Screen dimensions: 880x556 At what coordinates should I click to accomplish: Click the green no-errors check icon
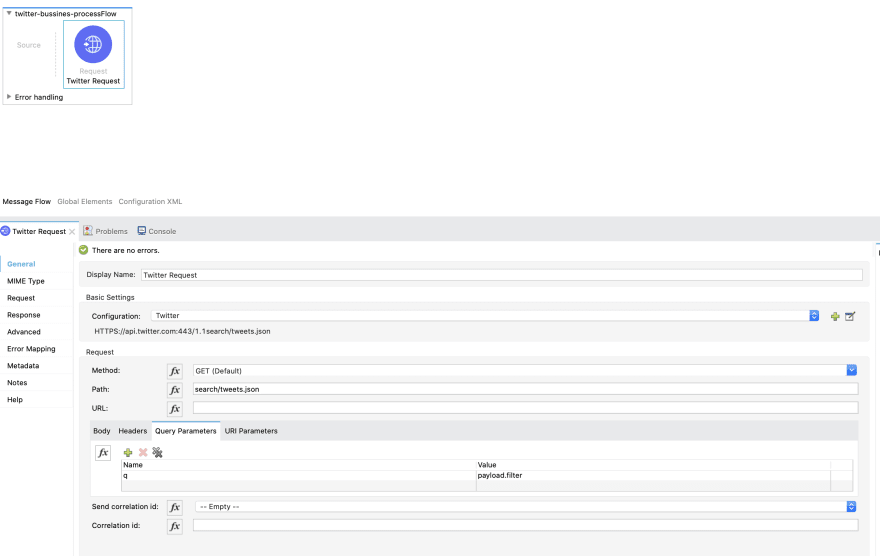click(x=84, y=250)
